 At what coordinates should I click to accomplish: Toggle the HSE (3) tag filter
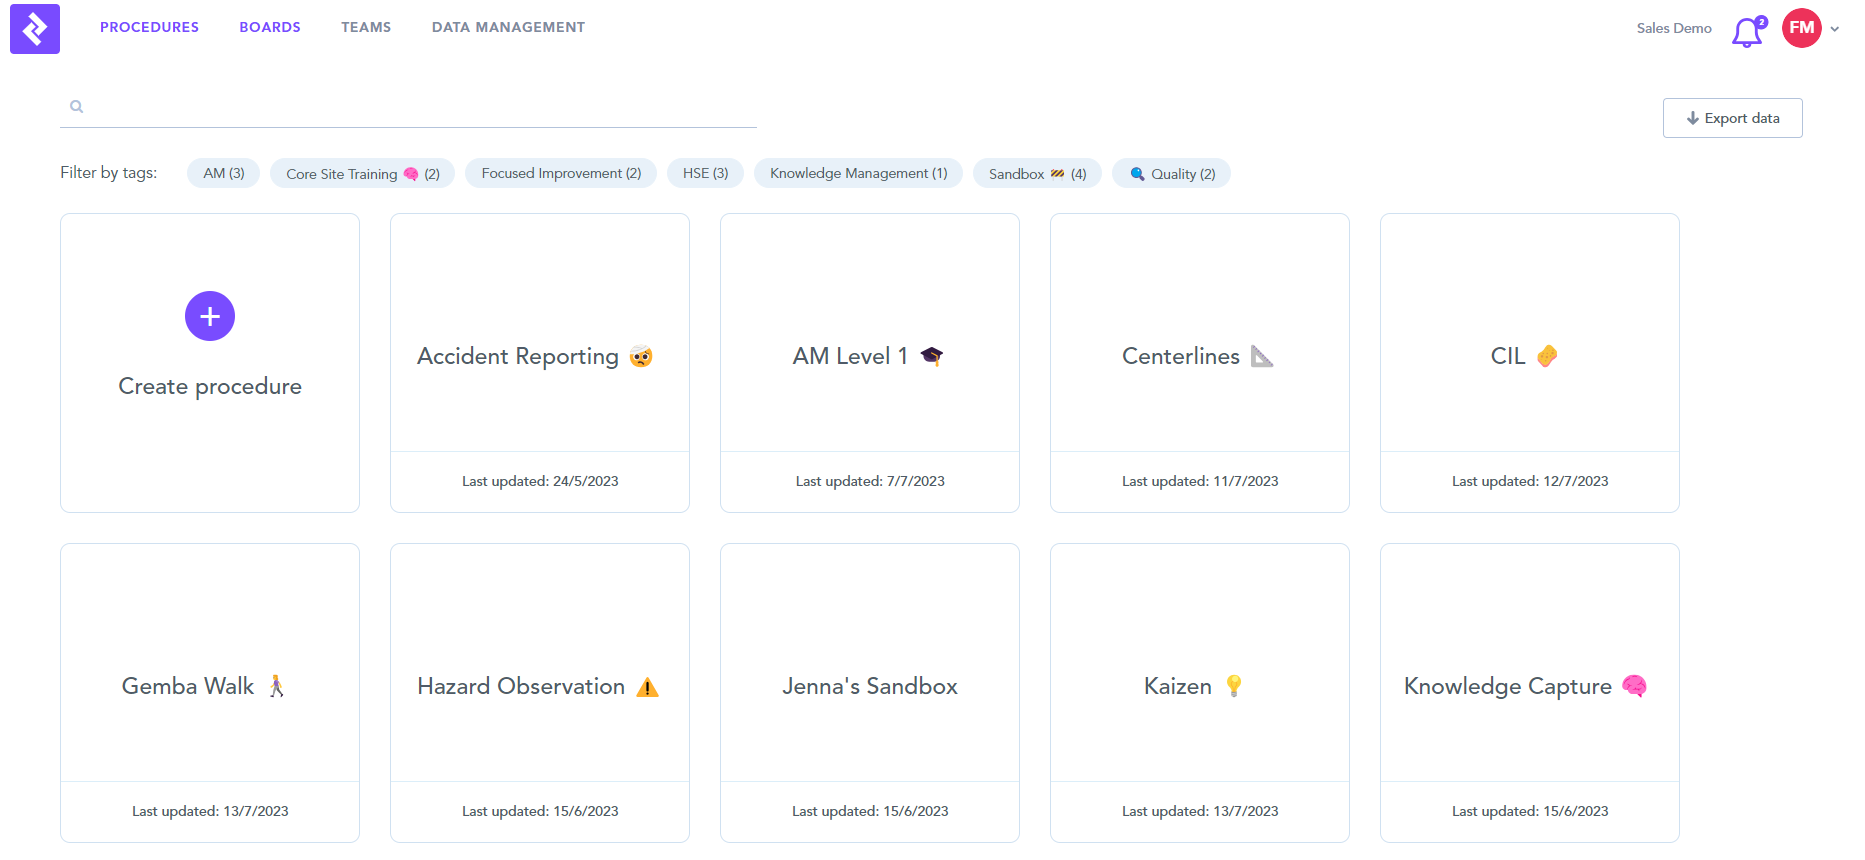point(705,173)
